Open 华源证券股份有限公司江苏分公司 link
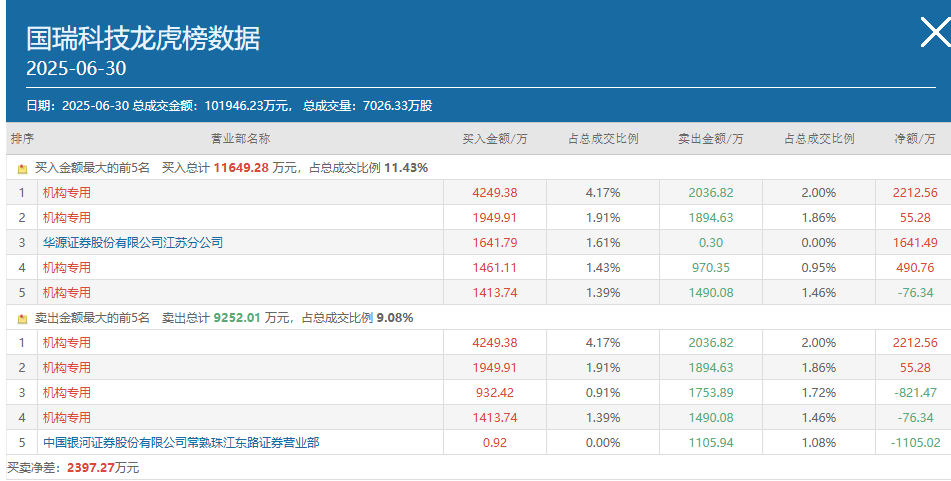The width and height of the screenshot is (951, 481). (133, 242)
